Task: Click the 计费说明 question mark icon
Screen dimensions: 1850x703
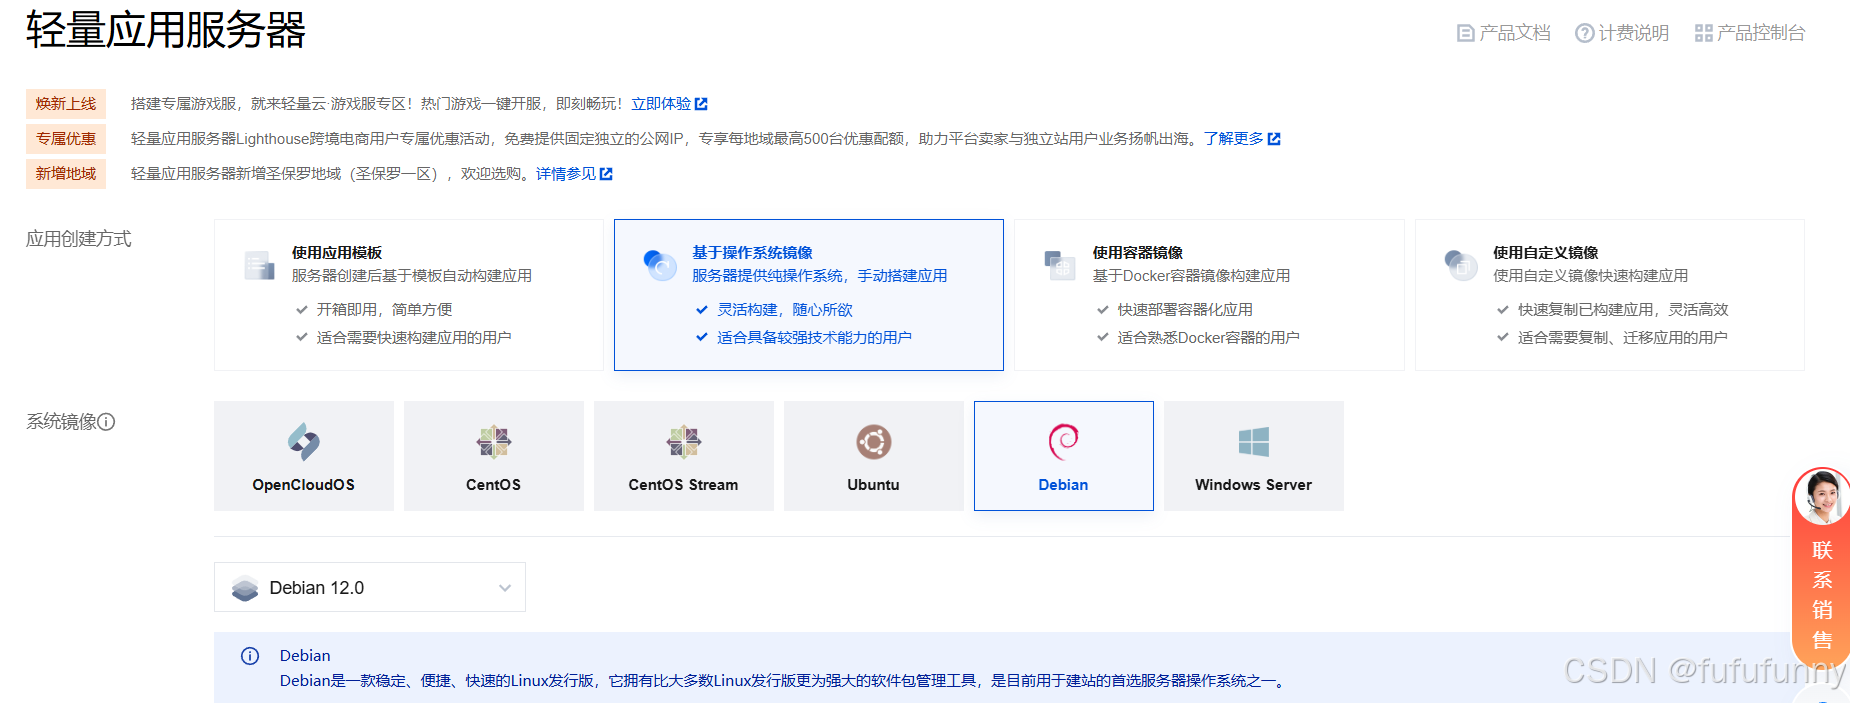Action: coord(1584,33)
